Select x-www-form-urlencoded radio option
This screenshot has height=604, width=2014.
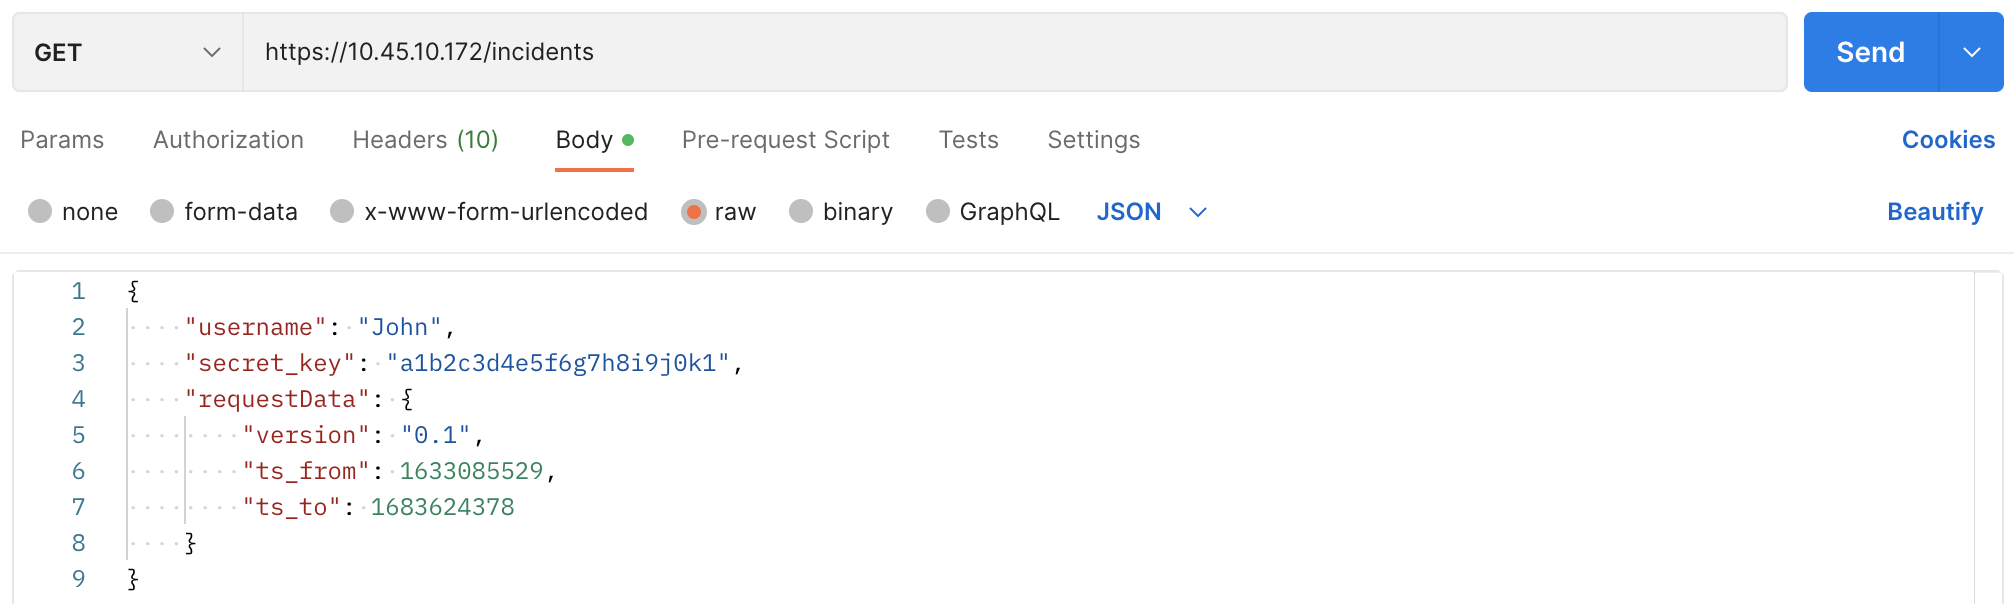343,212
